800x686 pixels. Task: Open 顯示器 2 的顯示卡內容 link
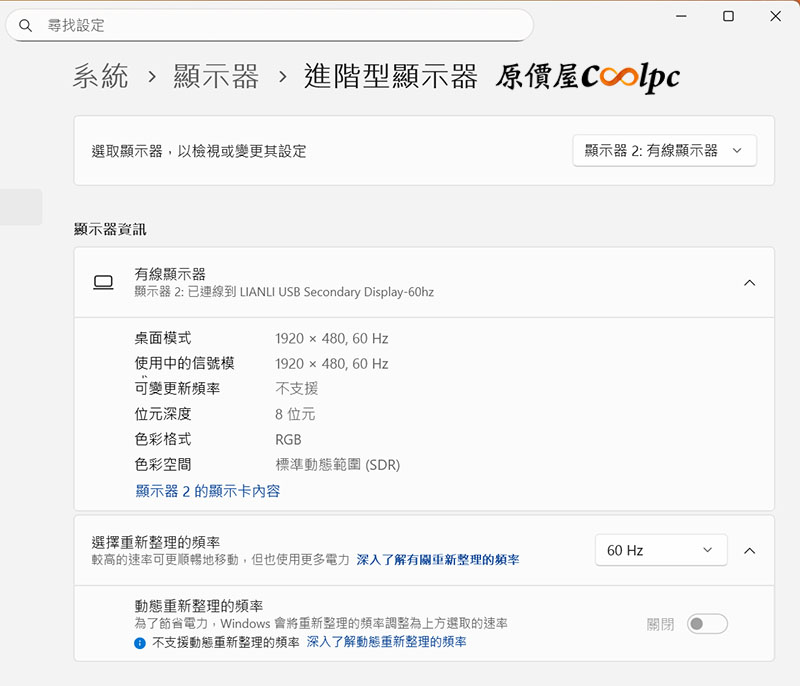[x=208, y=491]
